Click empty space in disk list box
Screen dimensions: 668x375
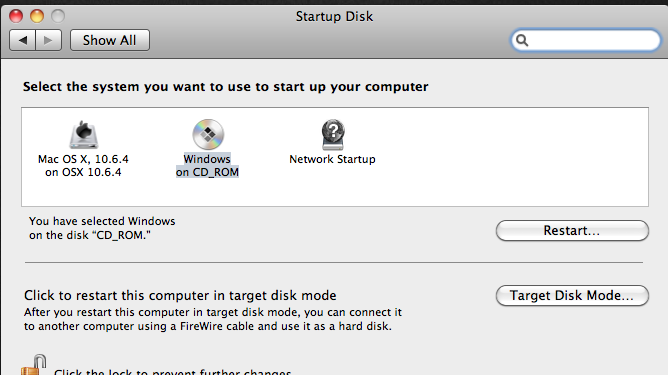pos(511,158)
